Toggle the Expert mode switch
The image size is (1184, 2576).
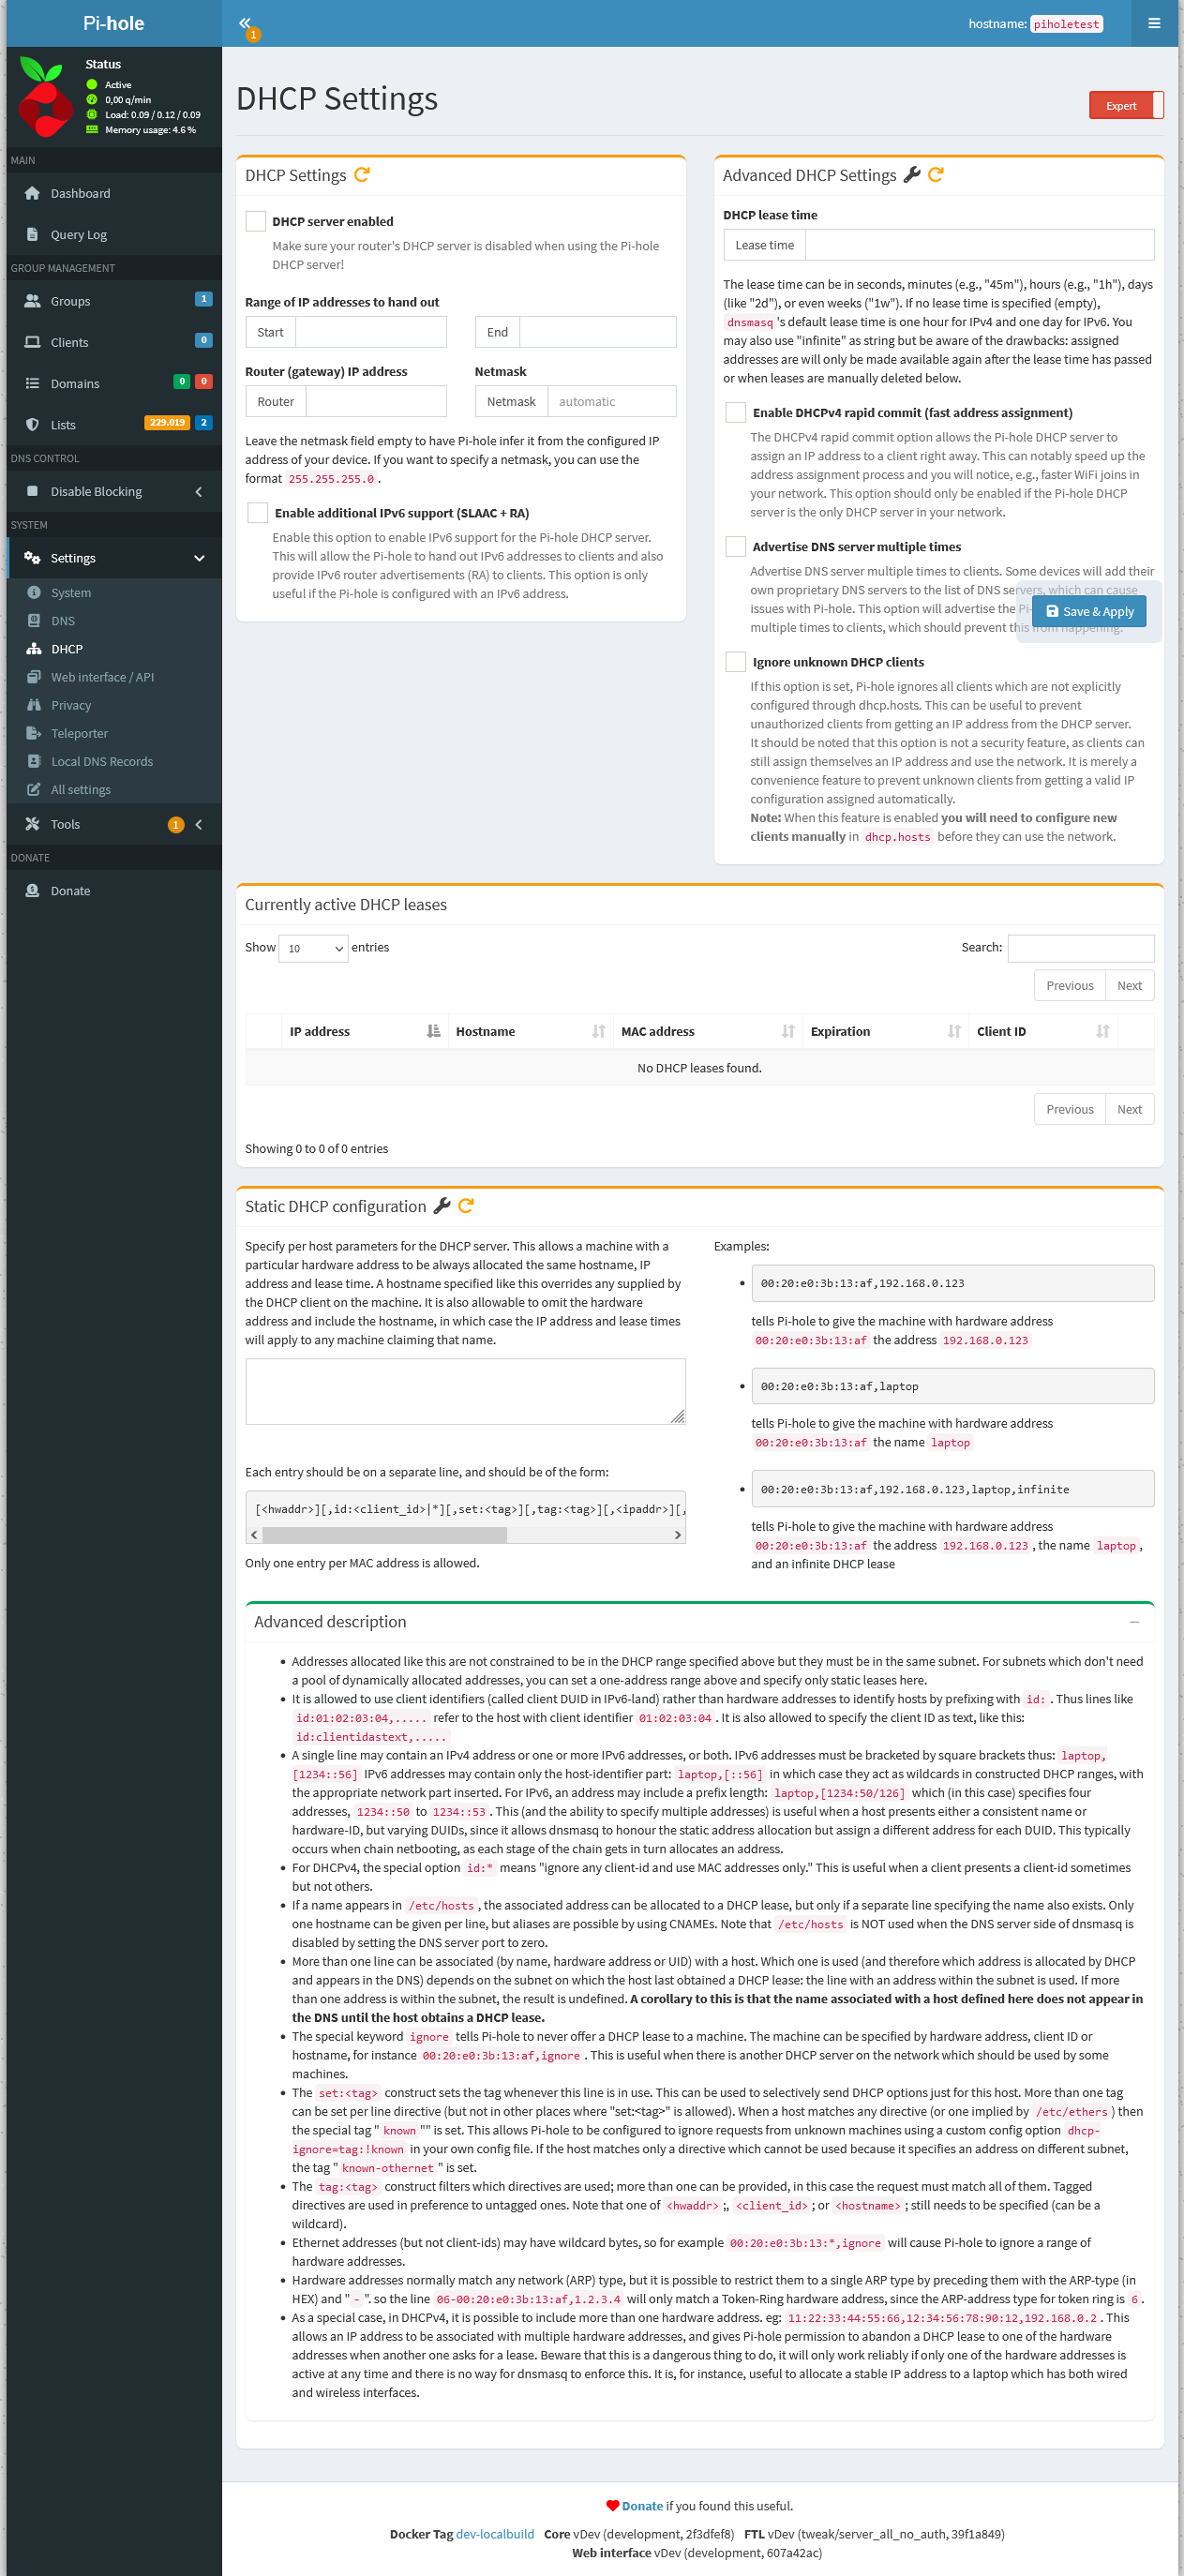[1126, 105]
